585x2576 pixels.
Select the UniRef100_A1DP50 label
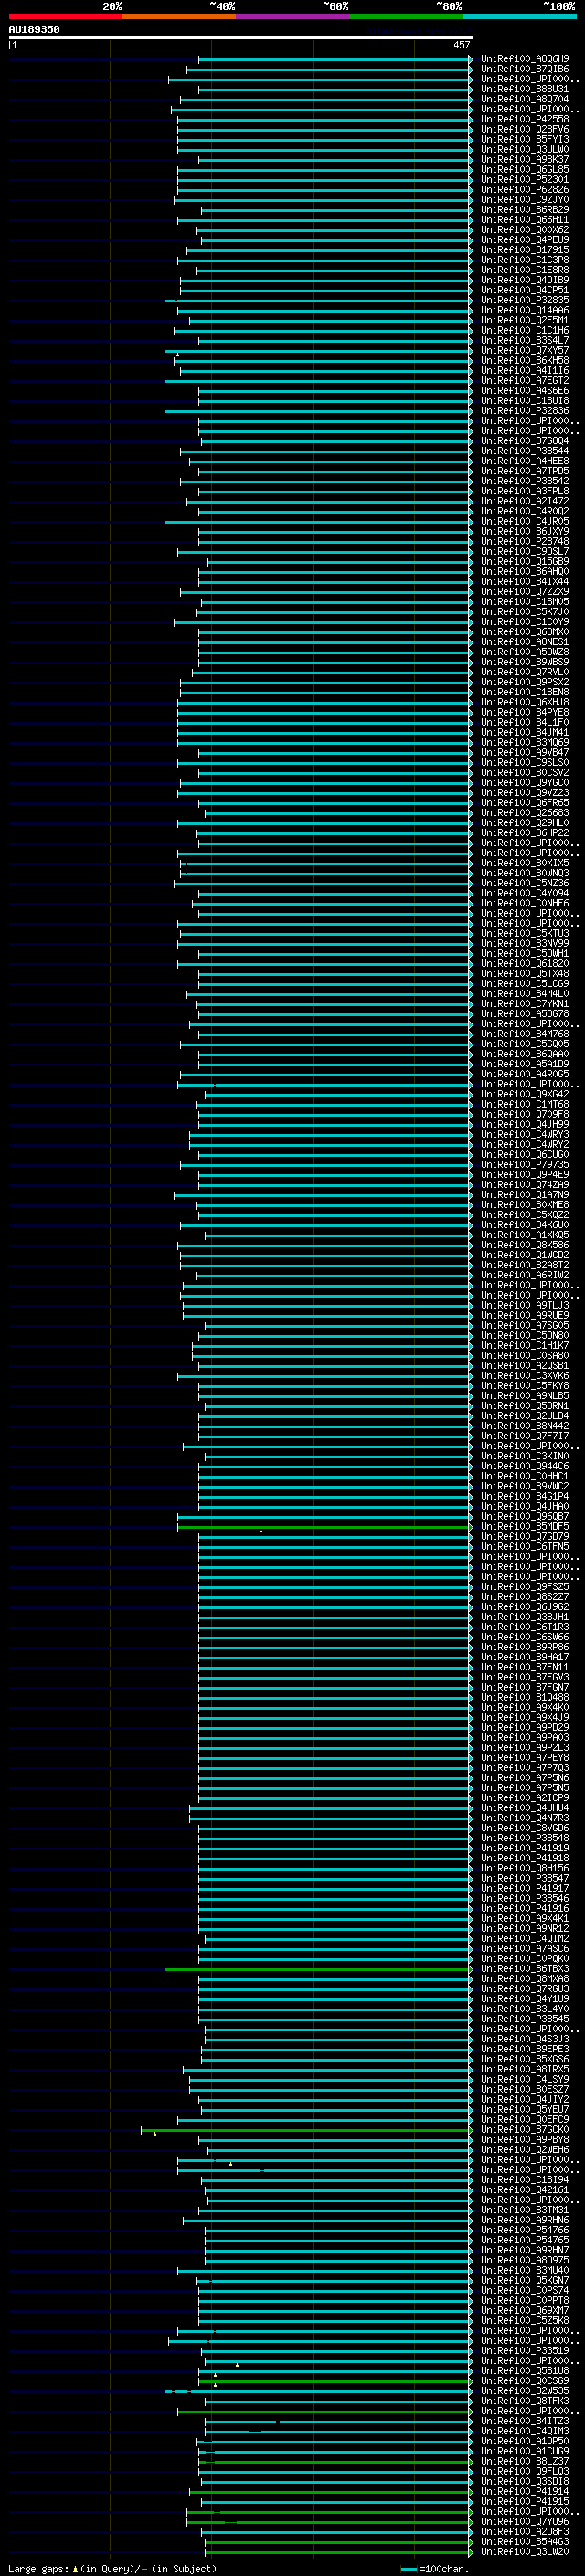point(524,2441)
